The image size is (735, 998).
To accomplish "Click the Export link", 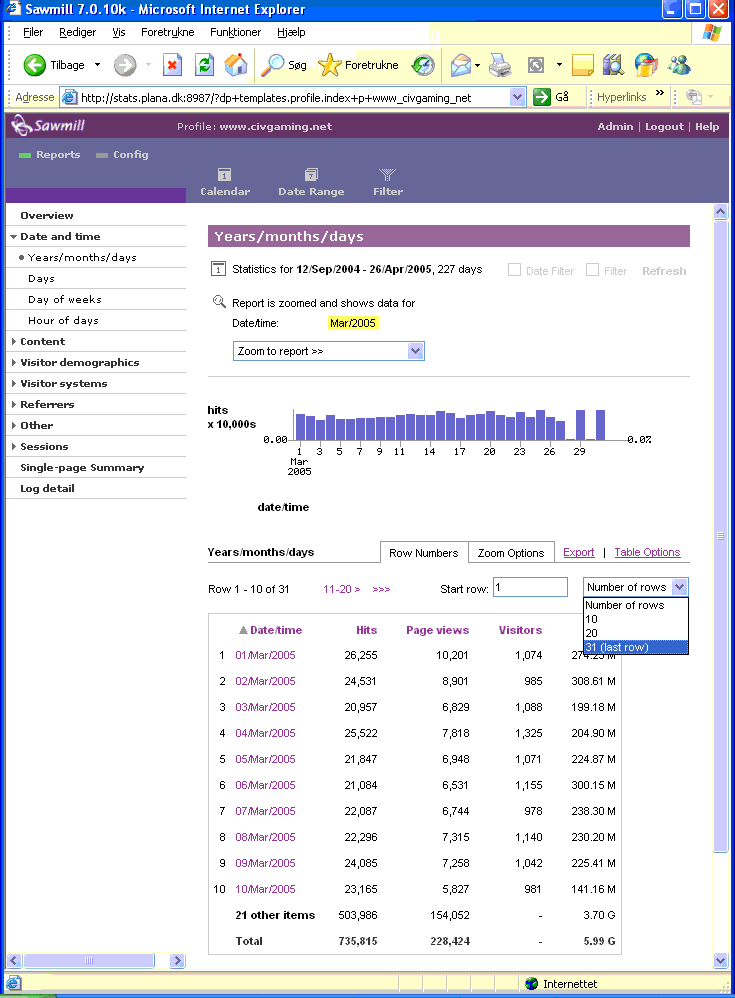I will coord(578,552).
